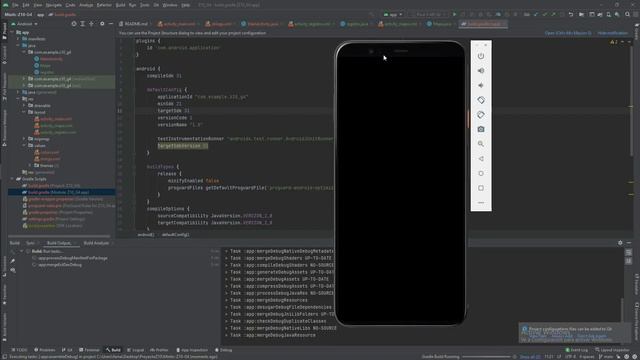Image resolution: width=640 pixels, height=360 pixels.
Task: Switch to the Sync tab in Build panel
Action: tap(30, 243)
